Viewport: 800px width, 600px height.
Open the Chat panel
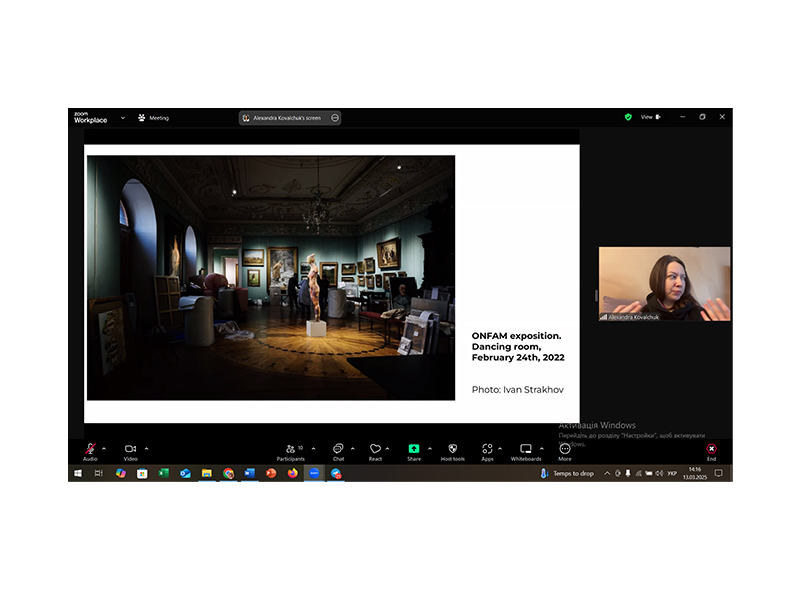pos(338,449)
